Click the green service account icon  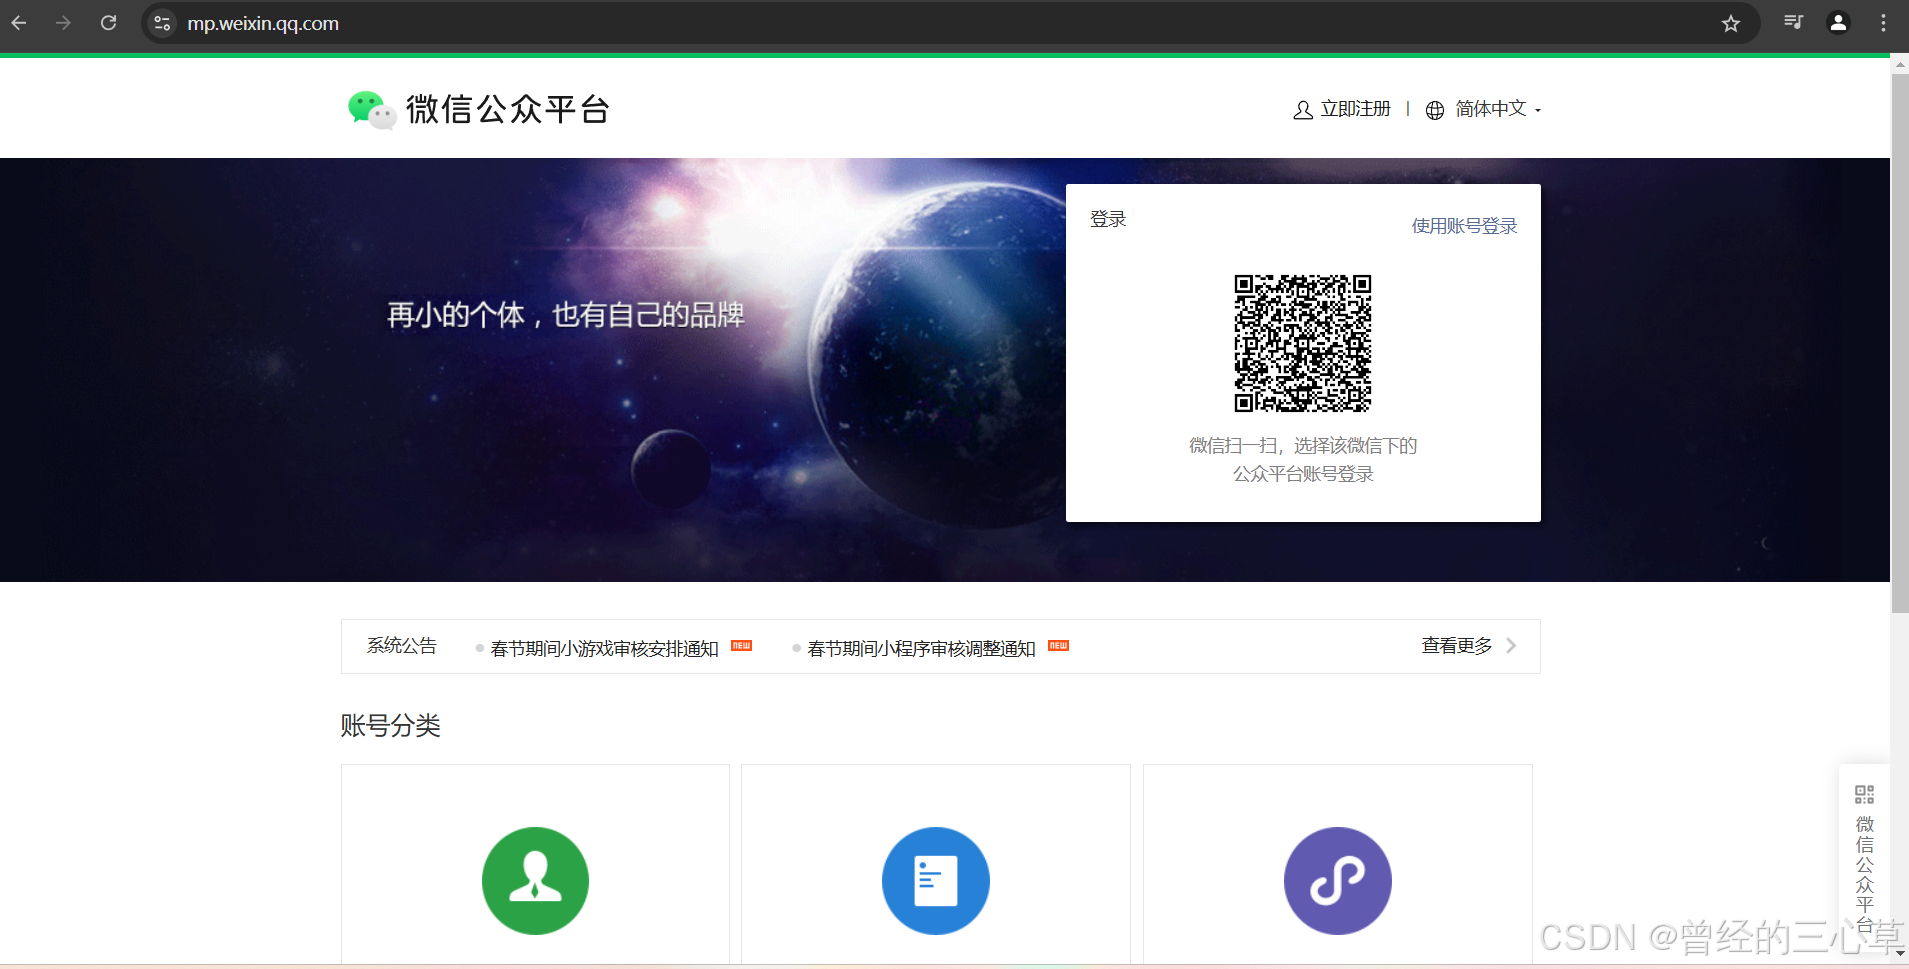(535, 881)
